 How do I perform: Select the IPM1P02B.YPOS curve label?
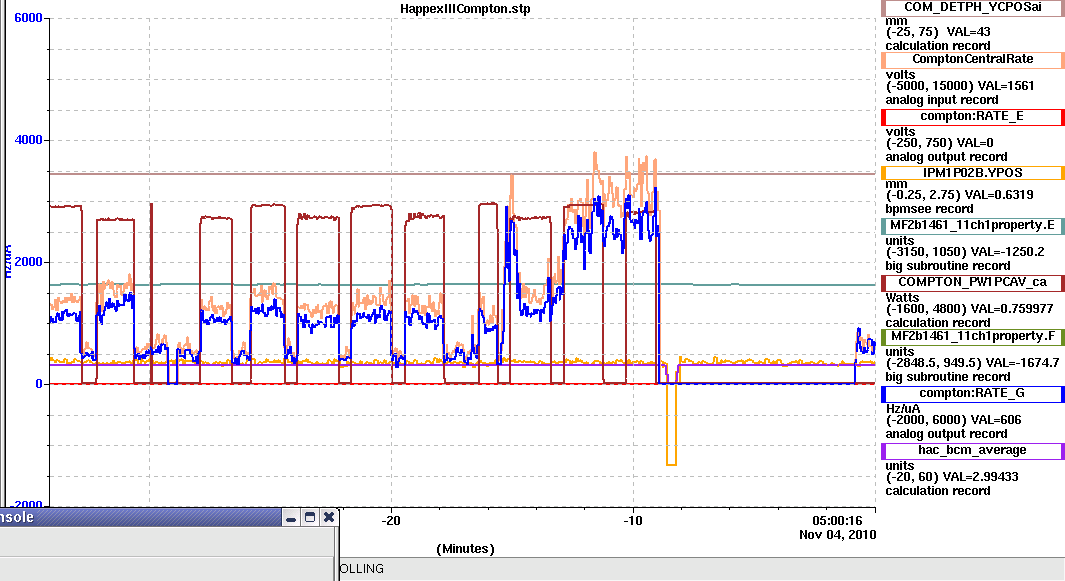973,174
